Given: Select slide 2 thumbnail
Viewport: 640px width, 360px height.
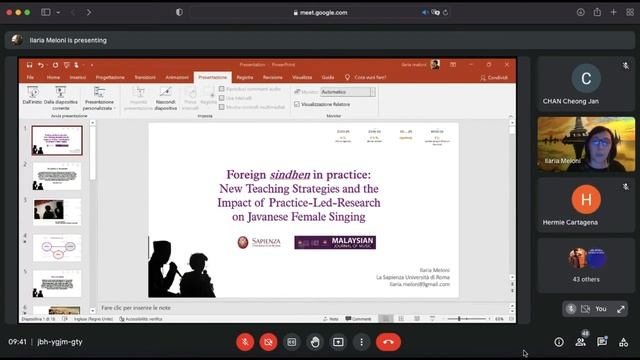Looking at the screenshot, I should [57, 176].
